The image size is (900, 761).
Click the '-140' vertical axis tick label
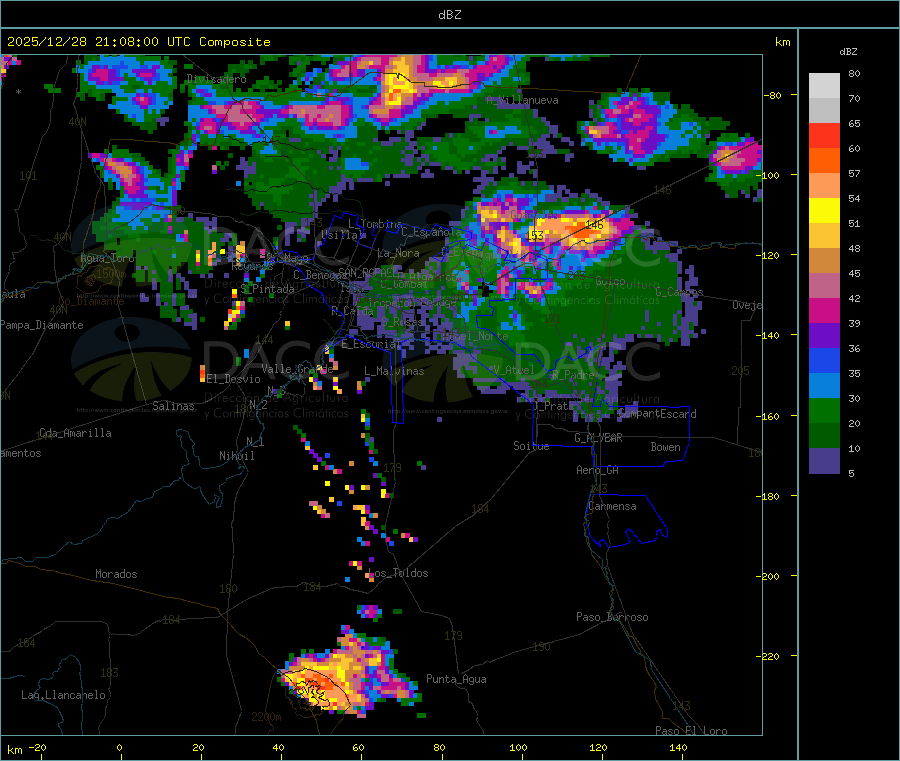(x=767, y=336)
